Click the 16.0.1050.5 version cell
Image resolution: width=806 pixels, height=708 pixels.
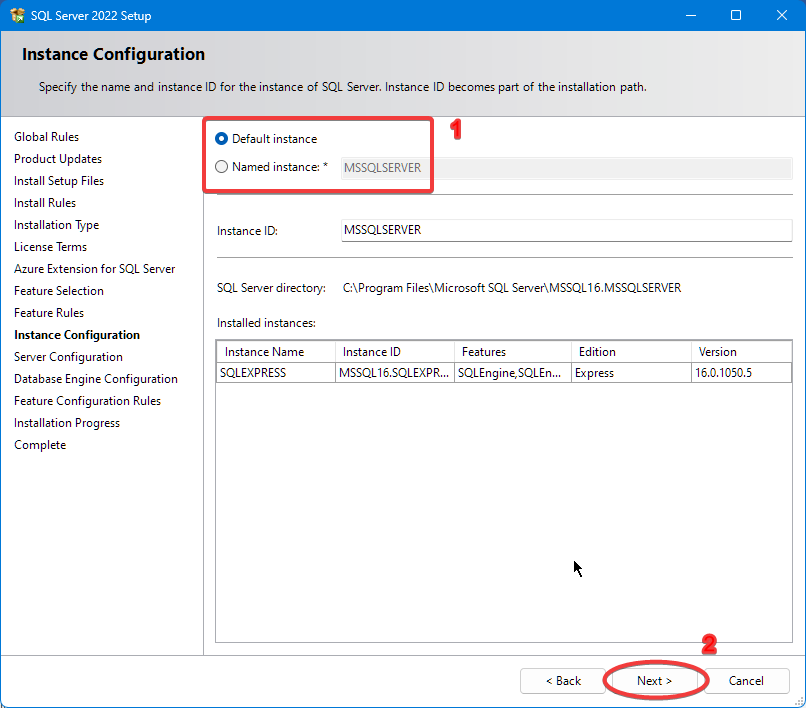(x=741, y=373)
